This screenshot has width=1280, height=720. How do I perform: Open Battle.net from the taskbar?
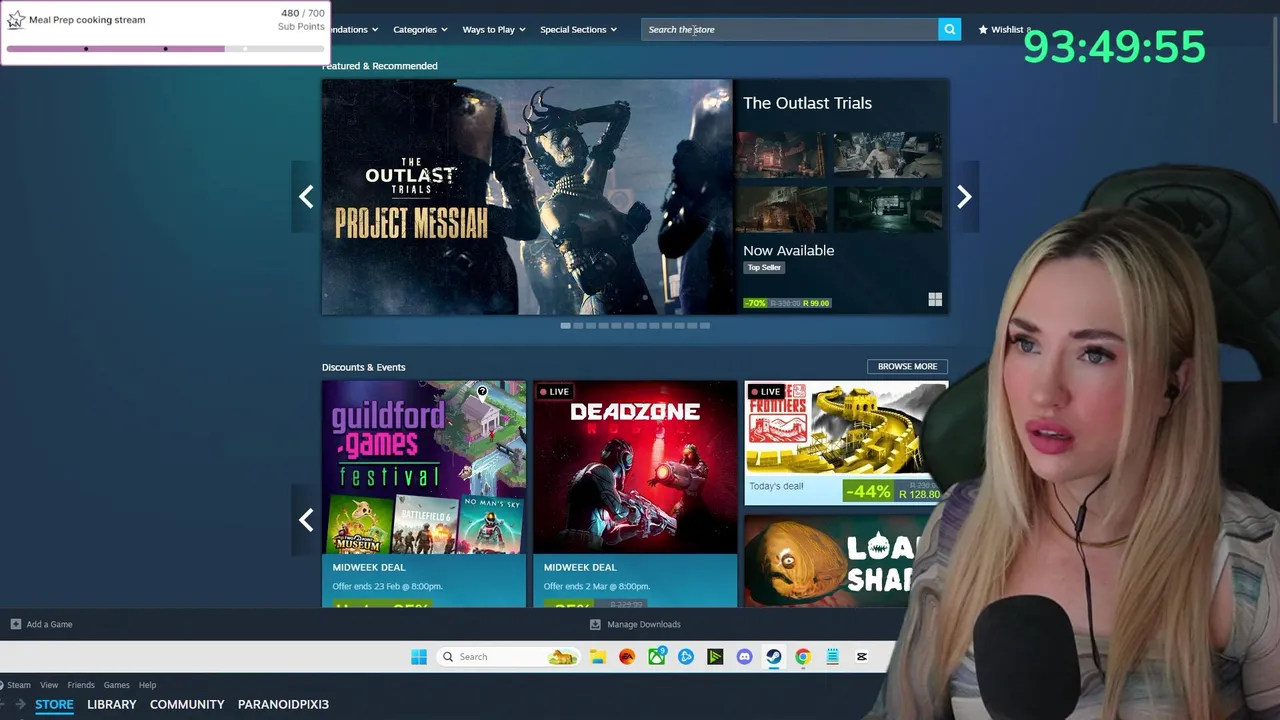point(686,657)
